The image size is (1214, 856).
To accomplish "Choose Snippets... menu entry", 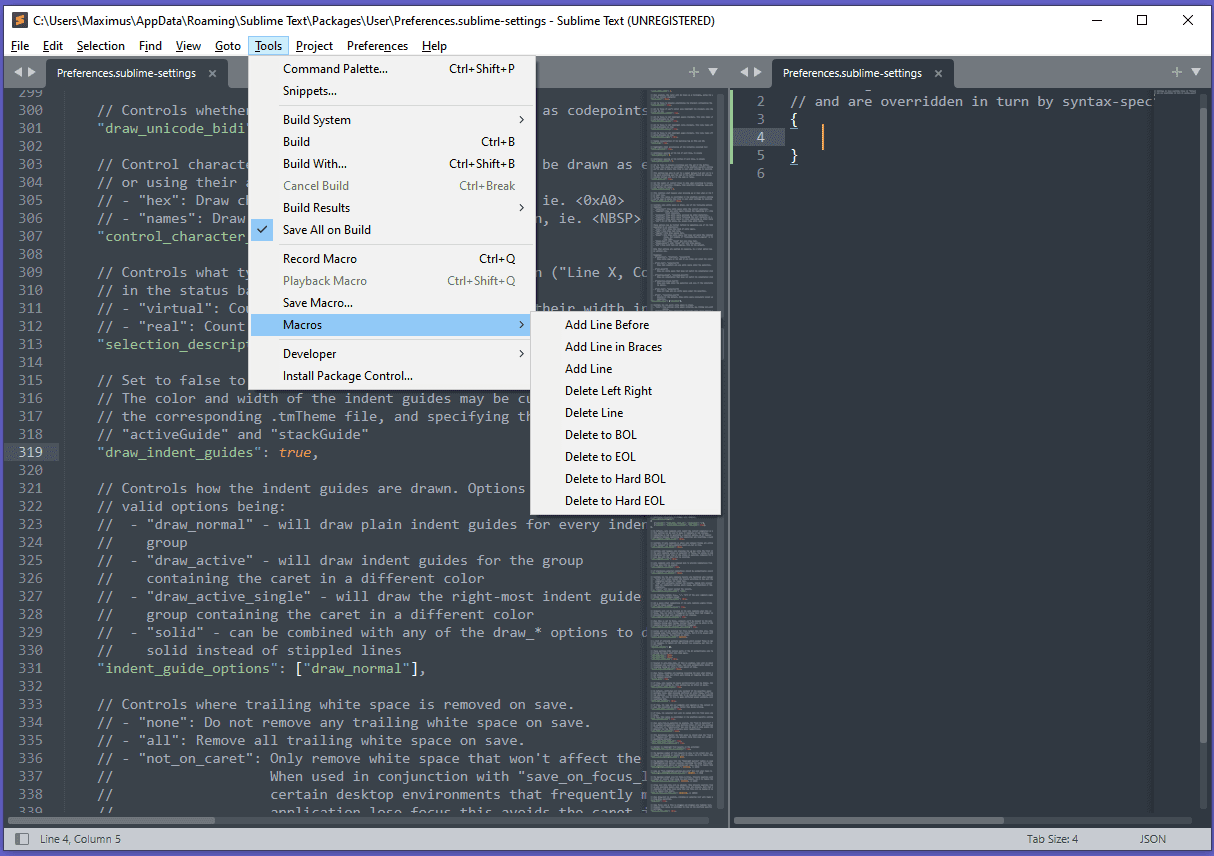I will 392,91.
